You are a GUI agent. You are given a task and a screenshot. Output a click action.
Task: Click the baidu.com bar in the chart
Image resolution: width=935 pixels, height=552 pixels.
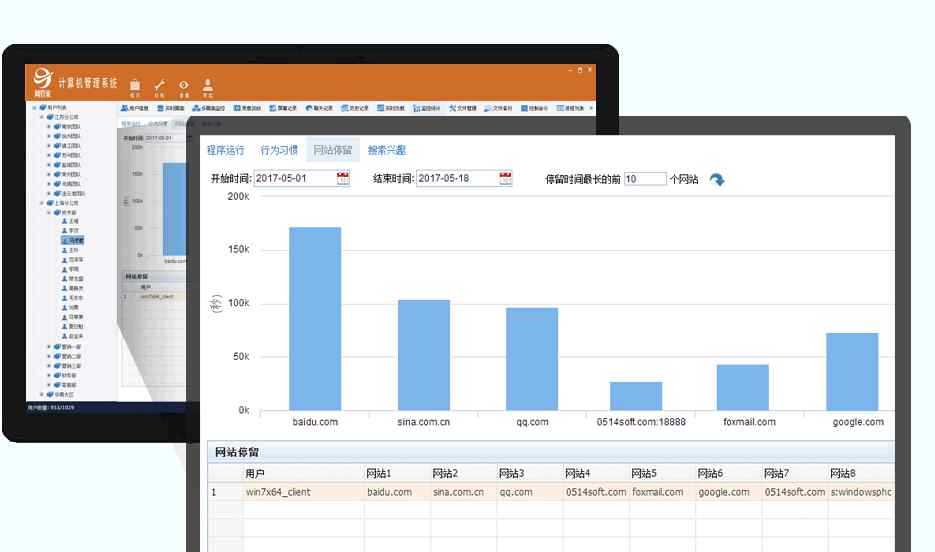click(x=315, y=318)
